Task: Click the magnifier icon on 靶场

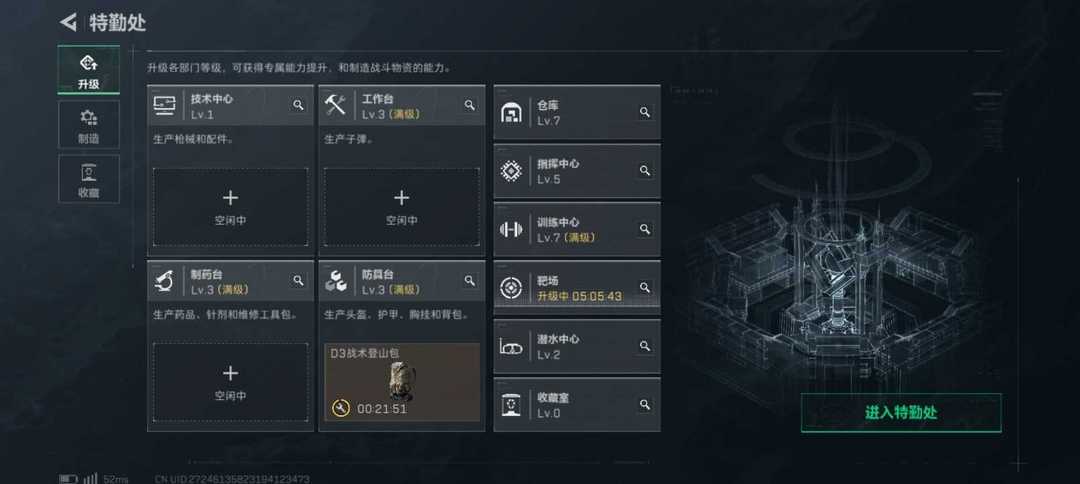Action: click(645, 287)
